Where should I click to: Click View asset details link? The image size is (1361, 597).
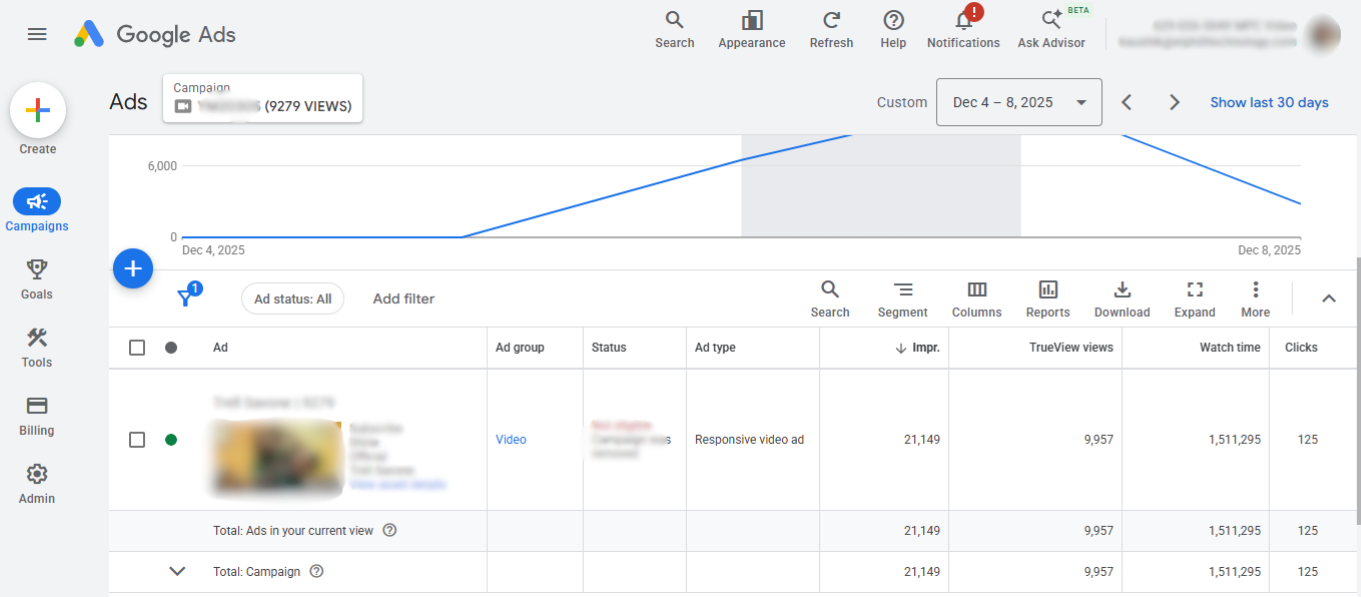pyautogui.click(x=398, y=485)
